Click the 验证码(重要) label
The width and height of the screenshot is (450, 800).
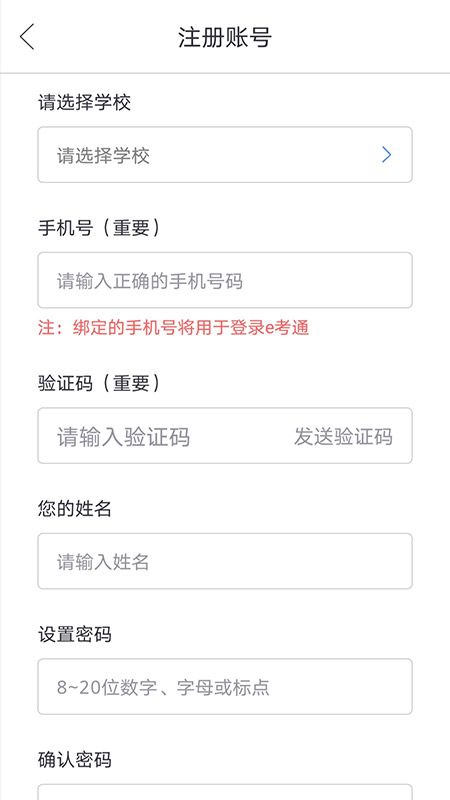[99, 383]
